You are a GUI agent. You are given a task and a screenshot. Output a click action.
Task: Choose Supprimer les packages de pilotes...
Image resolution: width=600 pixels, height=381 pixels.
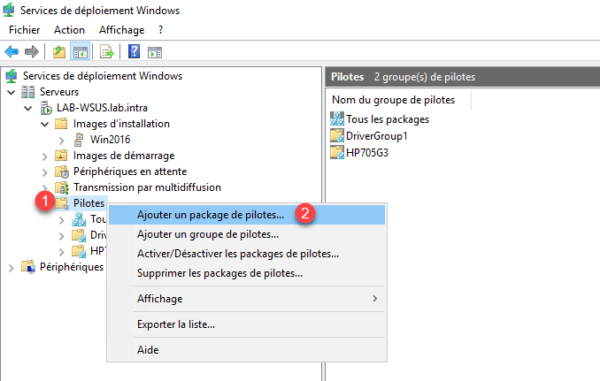[x=247, y=273]
